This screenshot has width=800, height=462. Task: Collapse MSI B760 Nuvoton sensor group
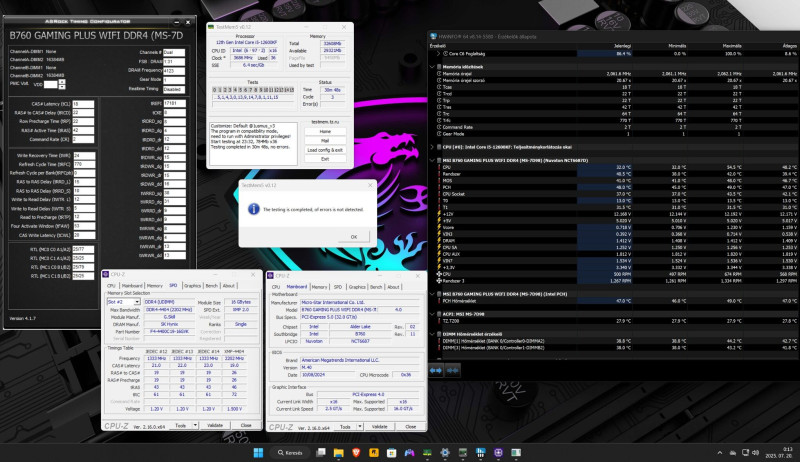[x=432, y=160]
